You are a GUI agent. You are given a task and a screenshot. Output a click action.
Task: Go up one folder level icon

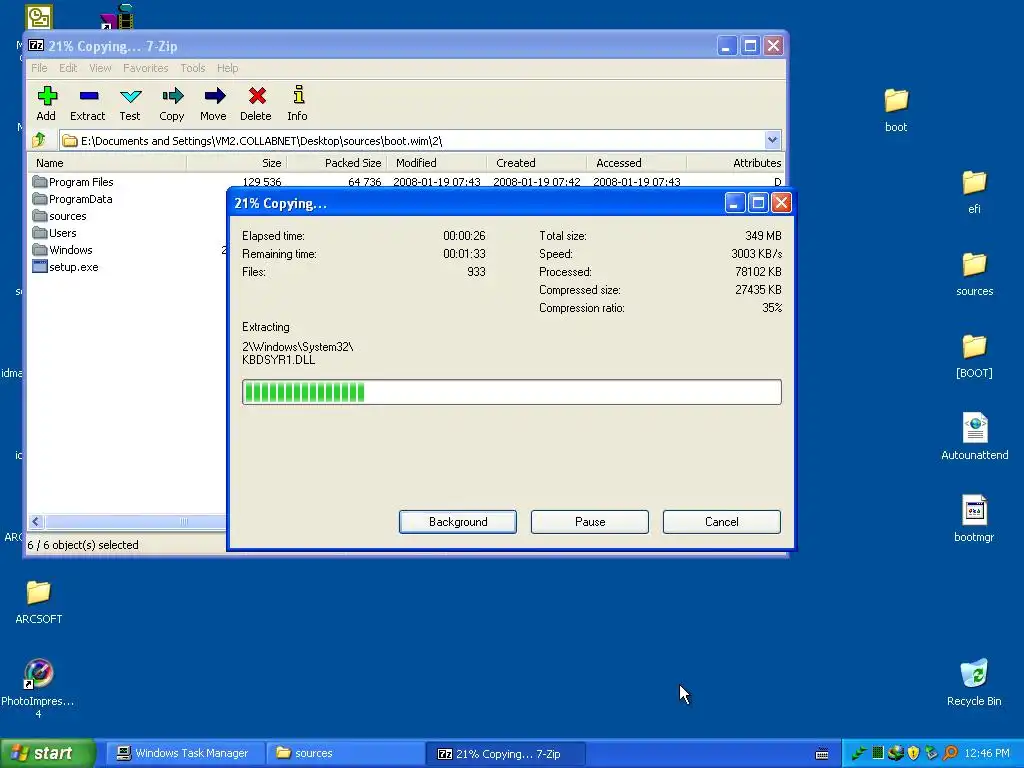39,140
